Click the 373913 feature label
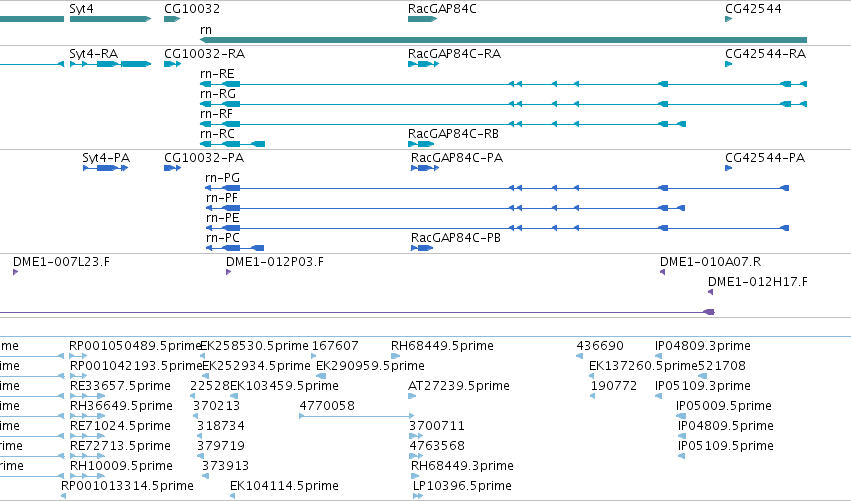851x501 pixels. [x=226, y=467]
